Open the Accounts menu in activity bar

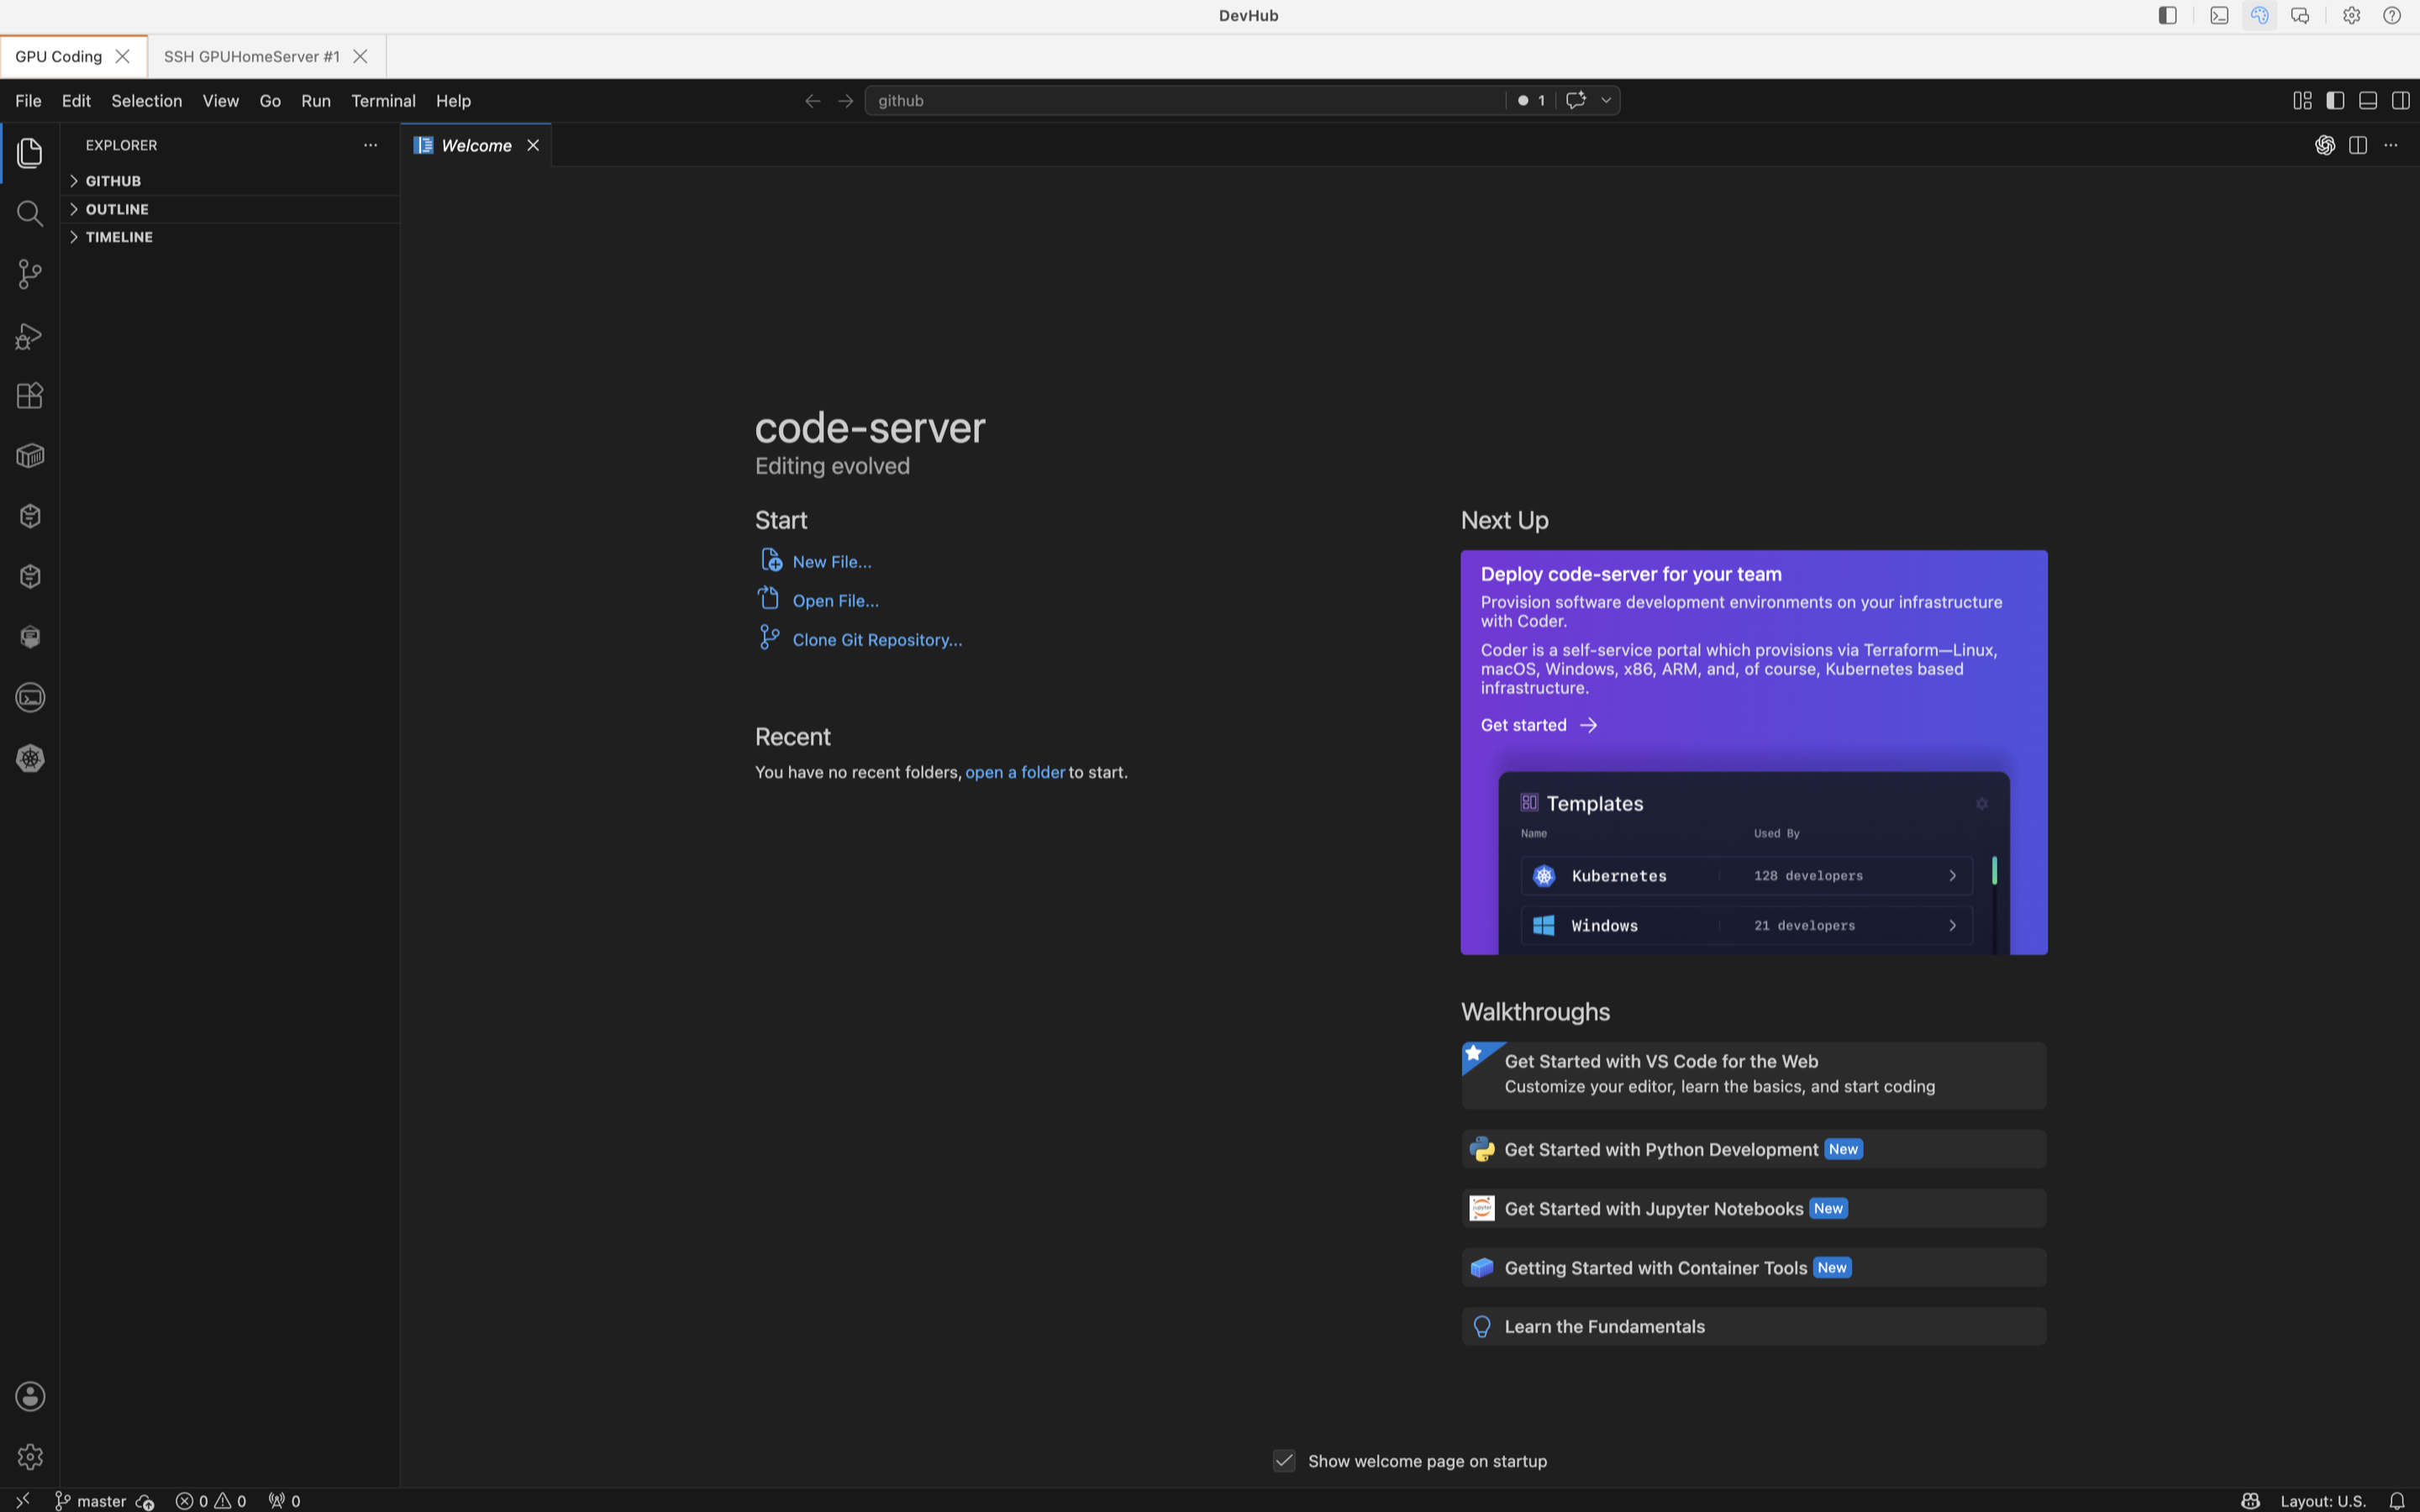[x=30, y=1396]
